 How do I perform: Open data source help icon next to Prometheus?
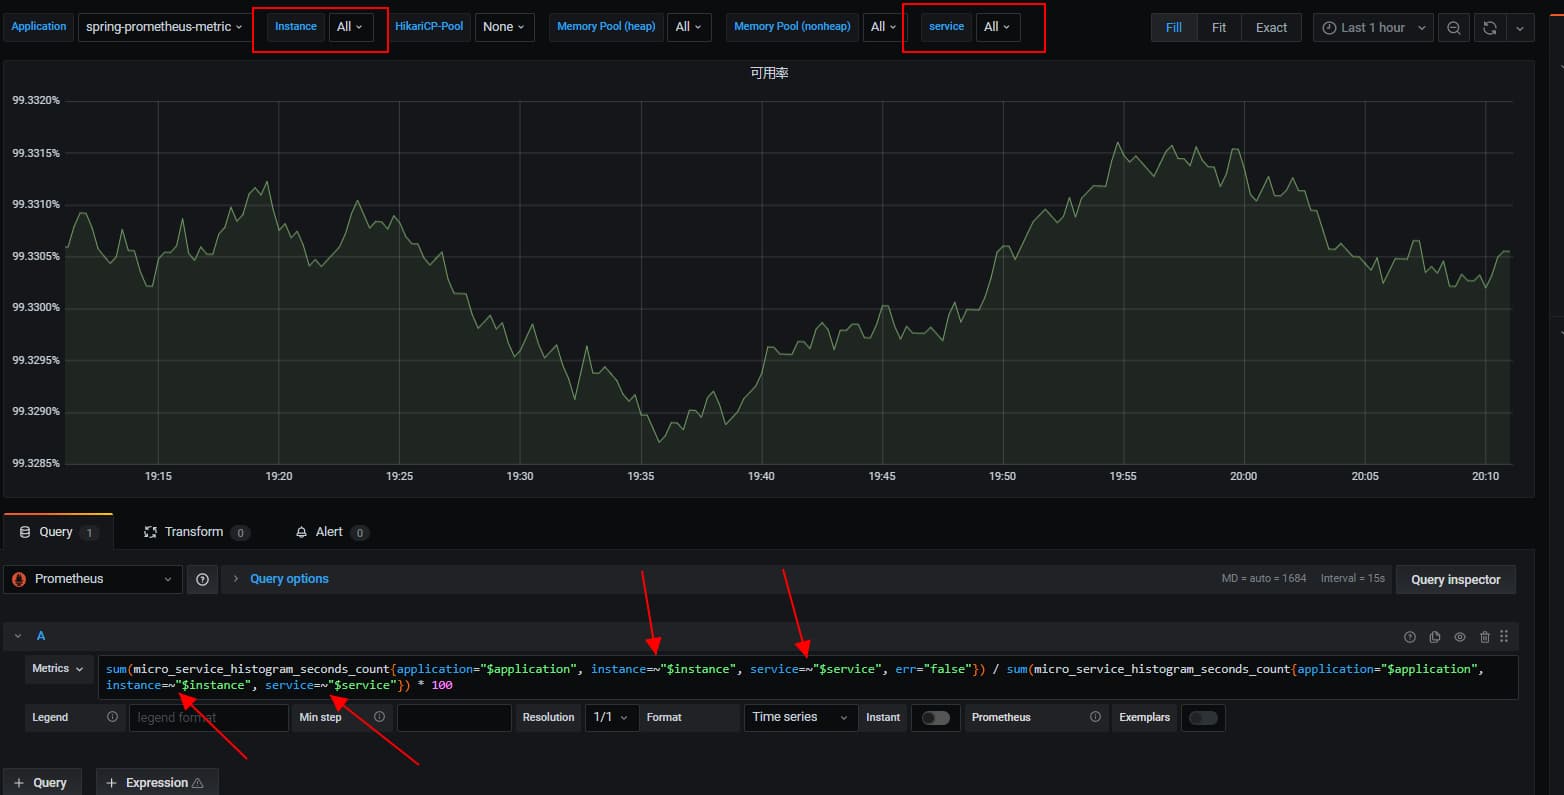click(202, 579)
